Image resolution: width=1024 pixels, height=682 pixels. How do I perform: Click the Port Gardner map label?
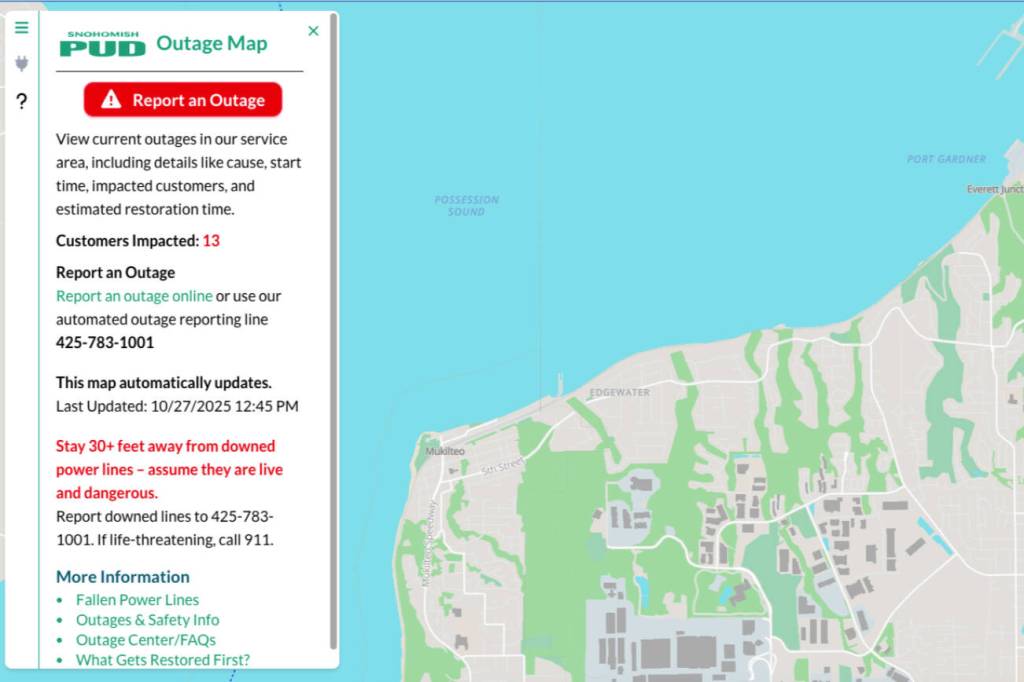click(x=946, y=159)
